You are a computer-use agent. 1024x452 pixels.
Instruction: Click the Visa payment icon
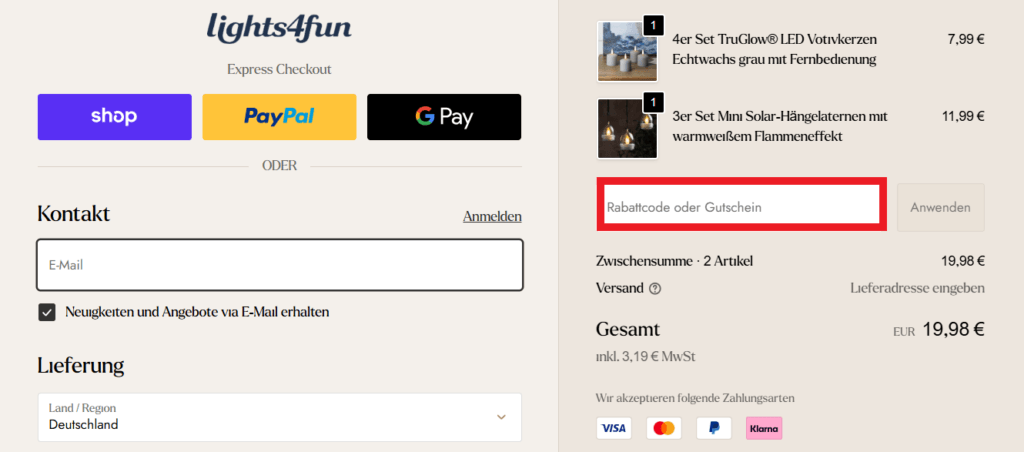coord(613,428)
